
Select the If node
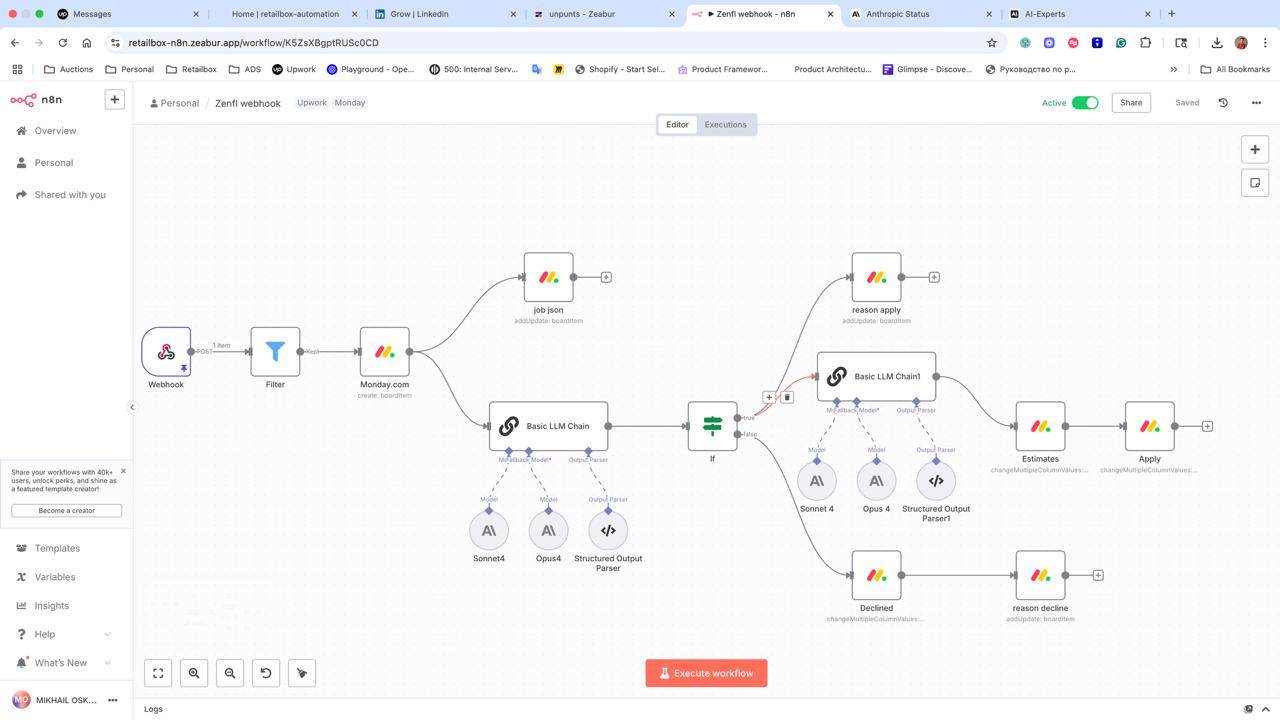(712, 425)
